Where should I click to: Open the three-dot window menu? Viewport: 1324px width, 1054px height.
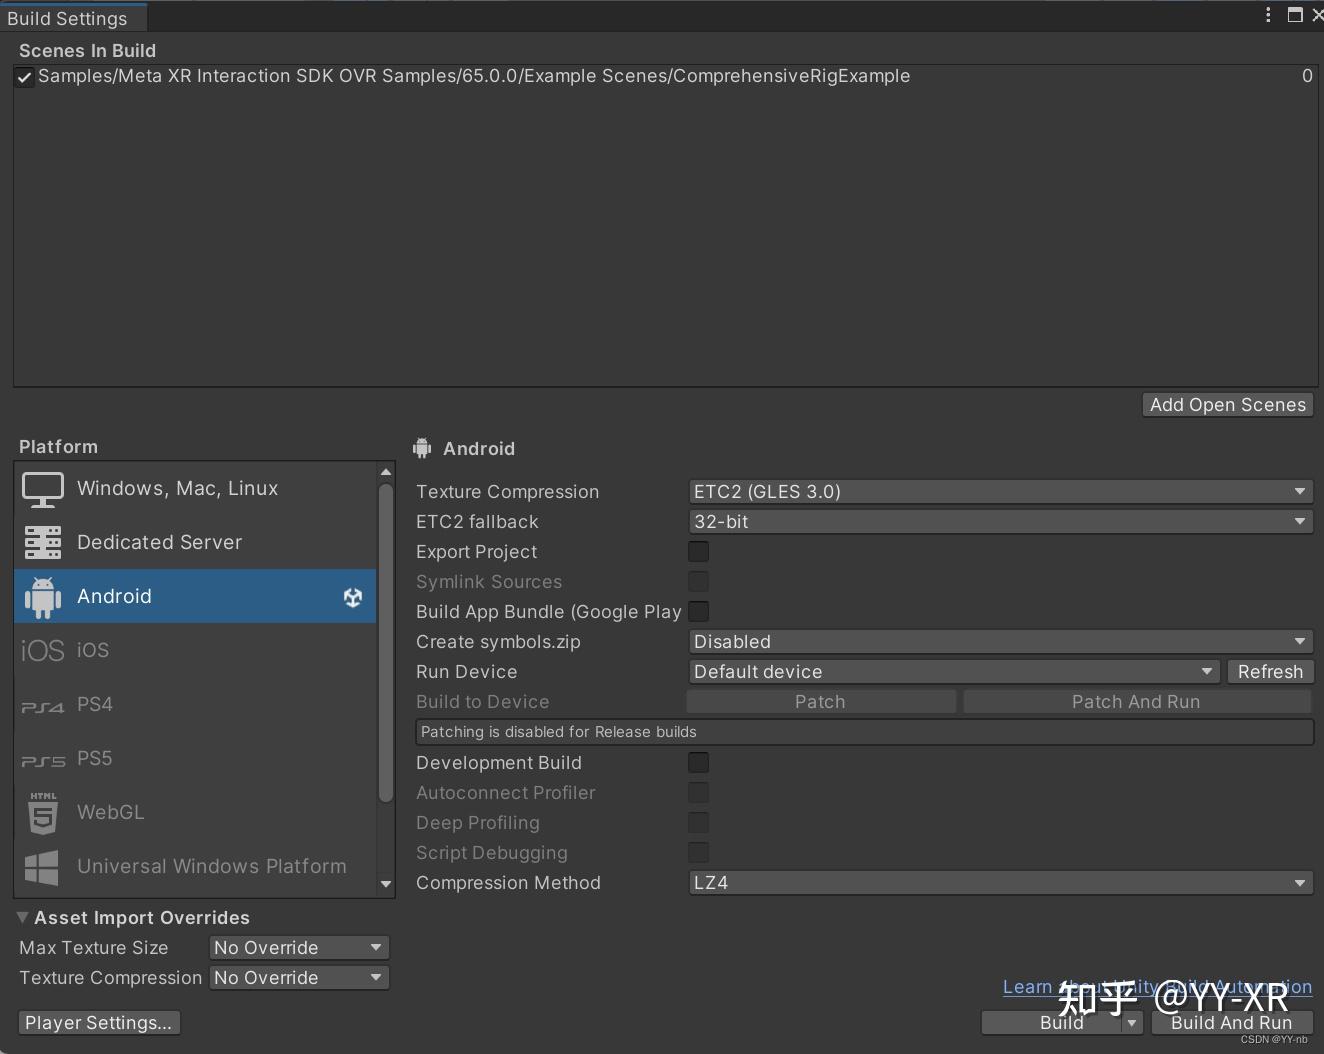[x=1267, y=15]
